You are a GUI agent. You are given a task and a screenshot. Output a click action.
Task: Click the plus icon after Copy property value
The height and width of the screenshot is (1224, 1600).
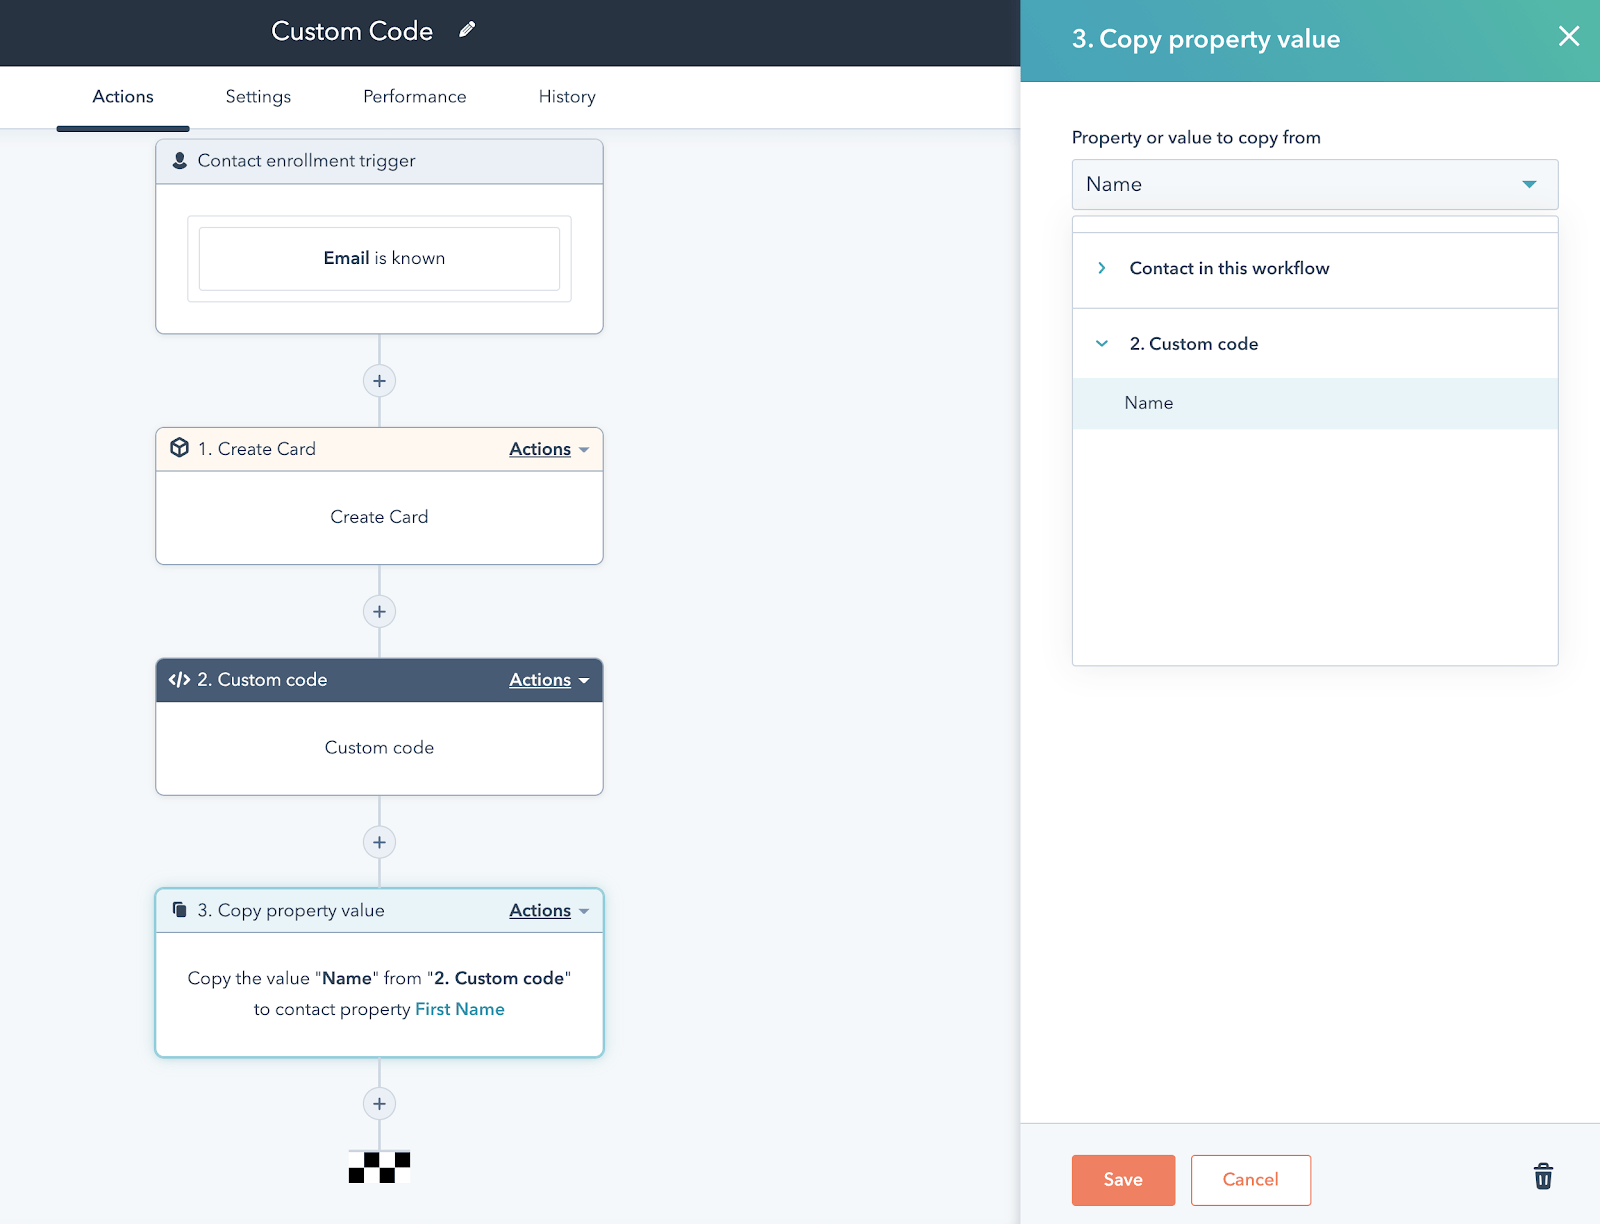379,1103
